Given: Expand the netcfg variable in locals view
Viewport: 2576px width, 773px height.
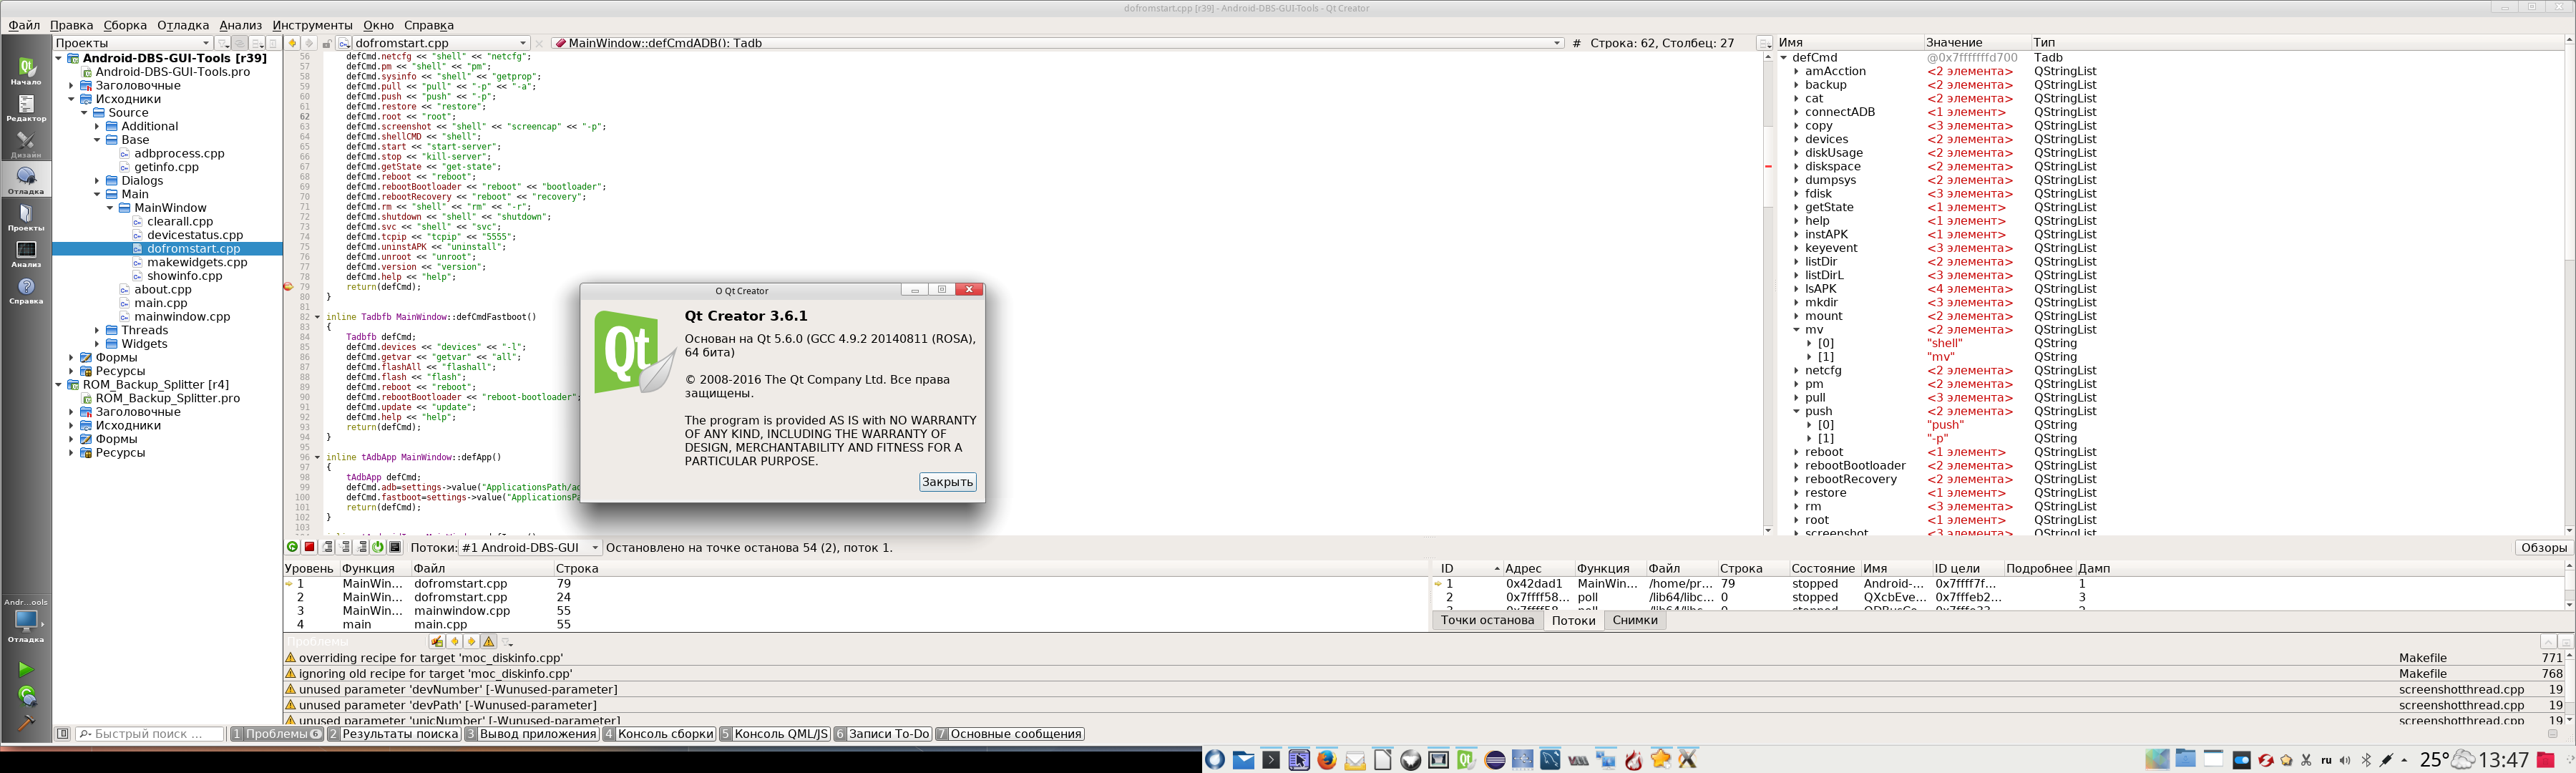Looking at the screenshot, I should click(1797, 371).
